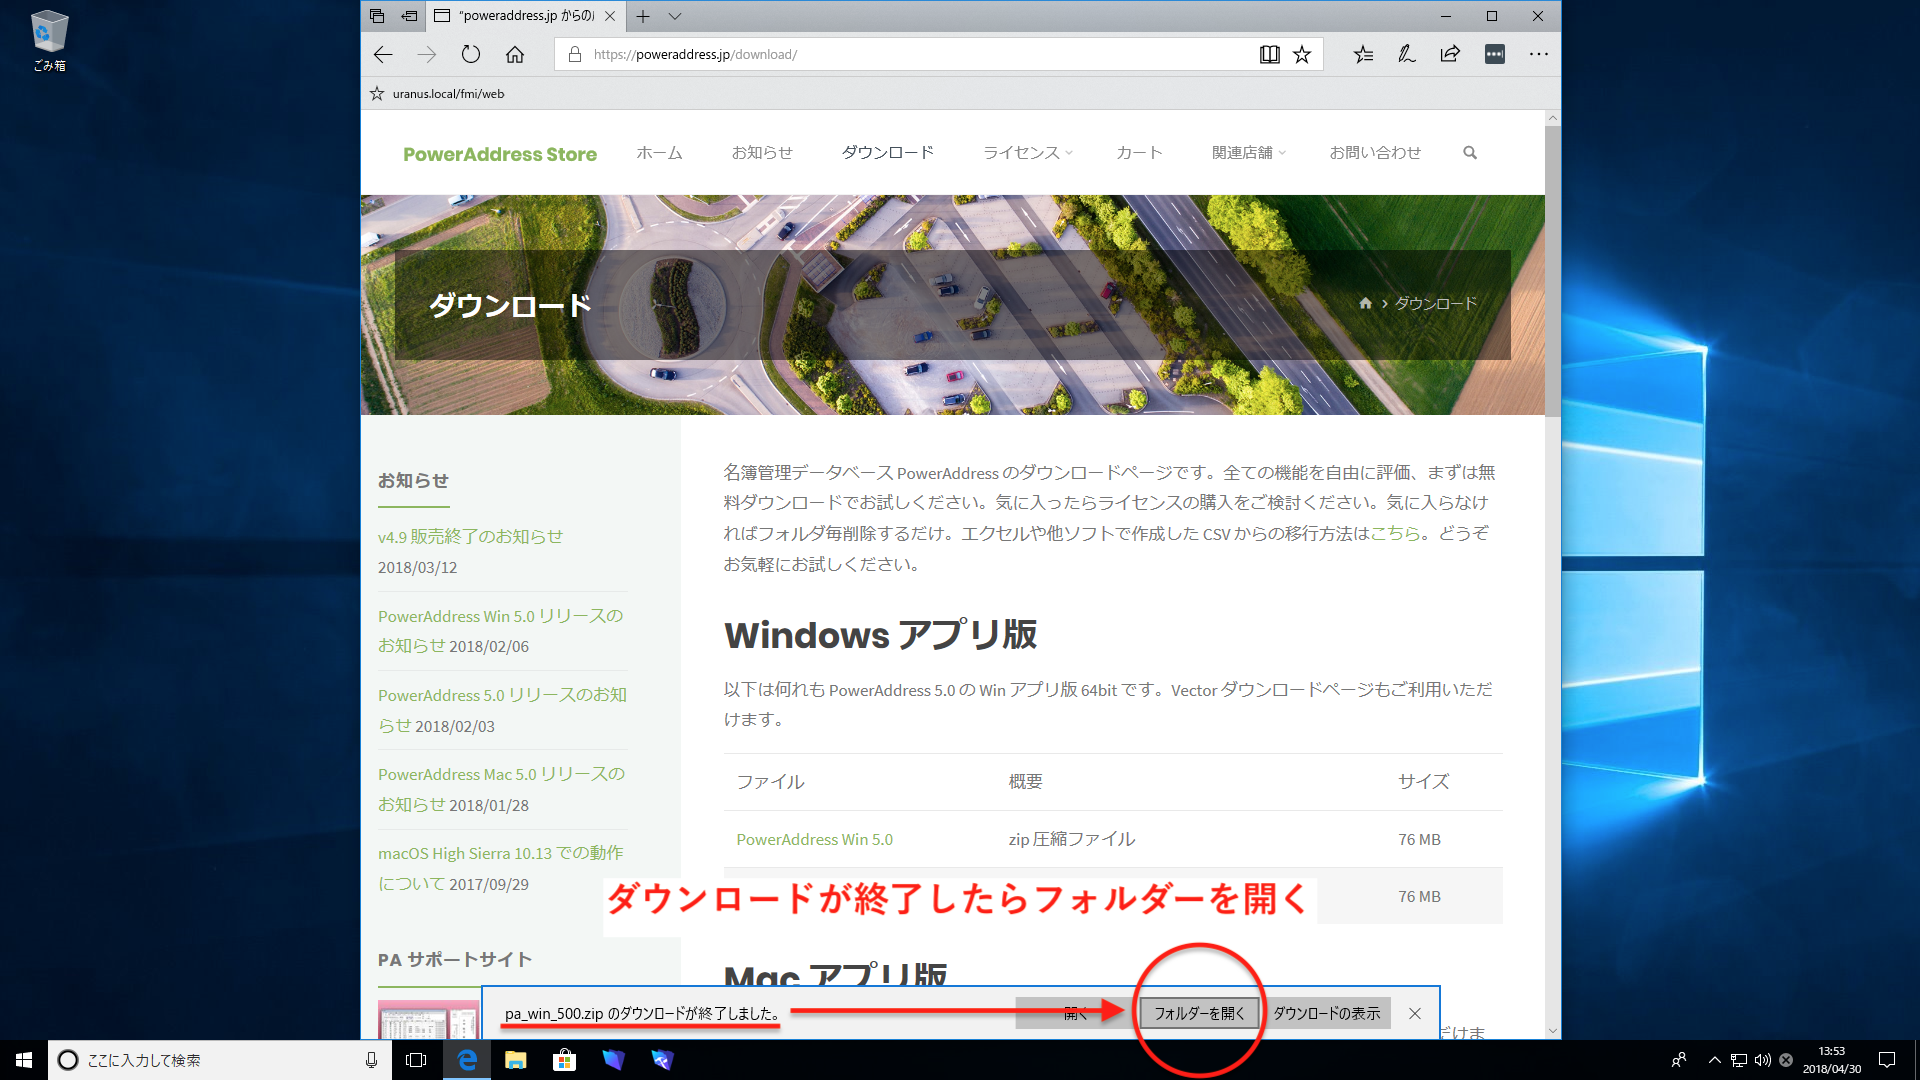Viewport: 1920px width, 1080px height.
Task: Click the address bar URL field
Action: click(x=900, y=54)
